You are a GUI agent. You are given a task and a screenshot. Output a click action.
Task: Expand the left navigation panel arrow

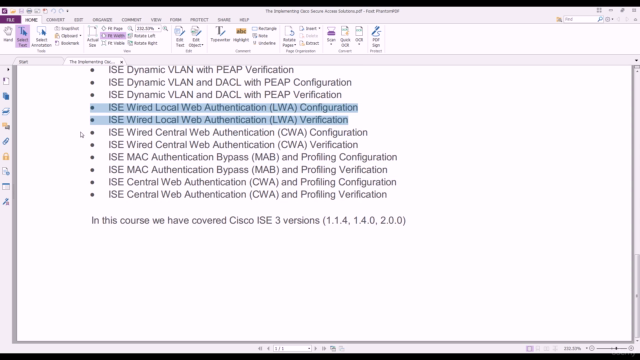click(8, 69)
